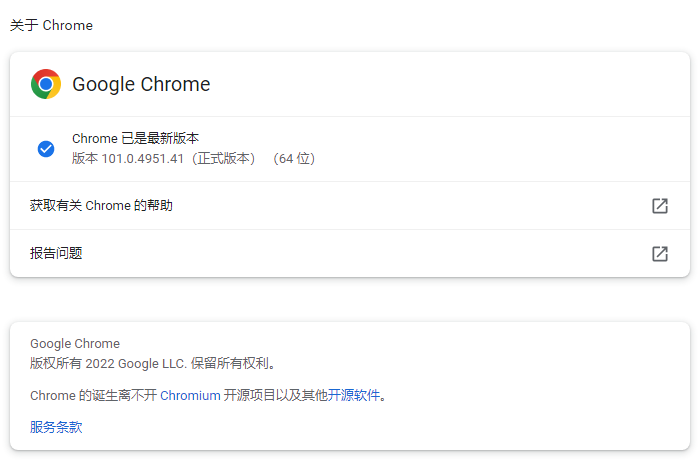This screenshot has height=460, width=700.
Task: Select the 报告问题 label
Action: [x=56, y=254]
